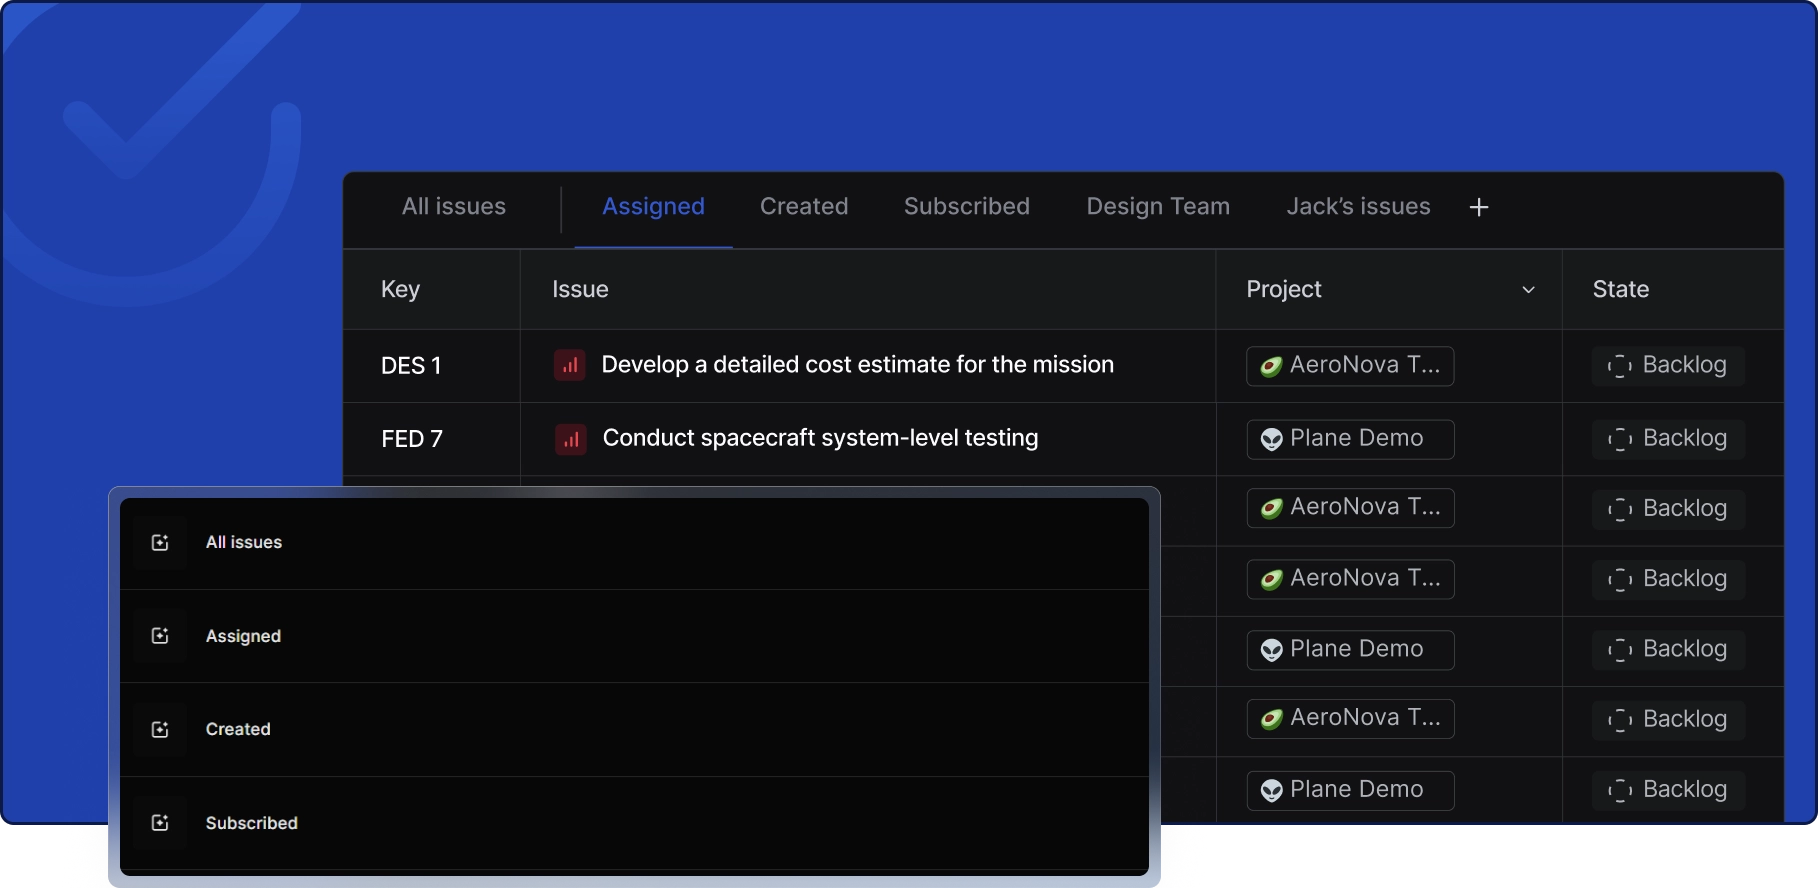Viewport: 1818px width, 888px height.
Task: Select the All issues tab at the top
Action: [454, 206]
